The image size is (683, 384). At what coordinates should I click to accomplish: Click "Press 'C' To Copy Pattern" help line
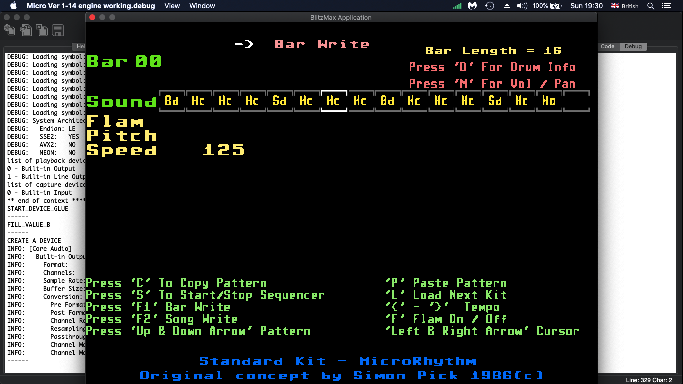click(176, 283)
